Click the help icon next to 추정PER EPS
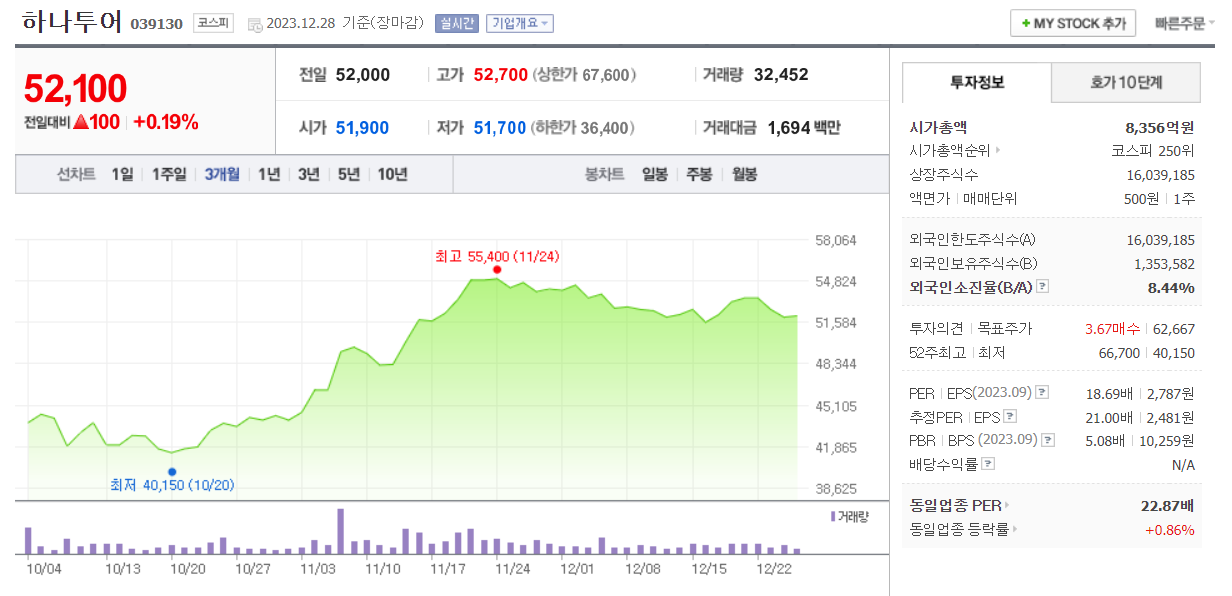The image size is (1232, 596). click(1010, 416)
